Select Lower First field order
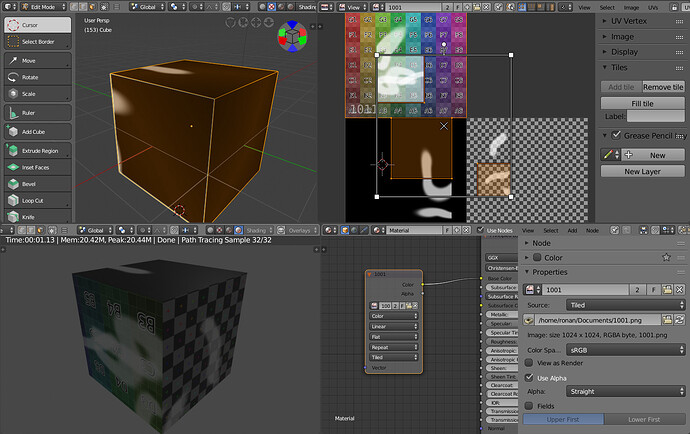 click(x=644, y=419)
